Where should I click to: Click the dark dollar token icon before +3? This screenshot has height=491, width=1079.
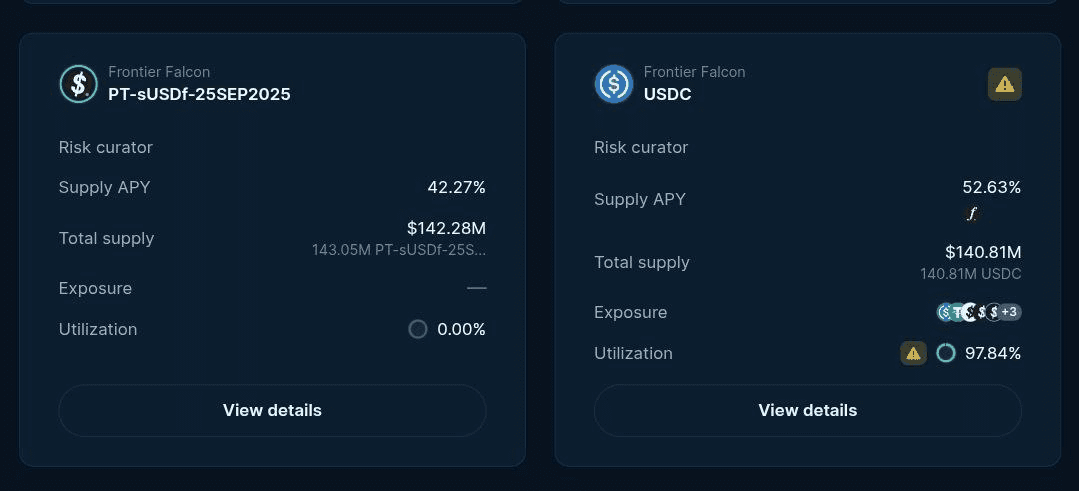pyautogui.click(x=994, y=312)
